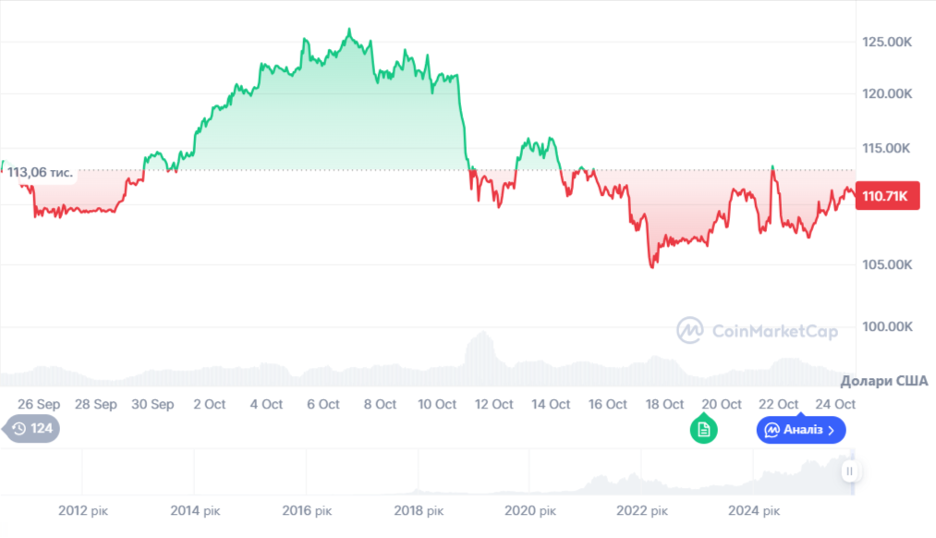Click the 105.00K price axis label
The height and width of the screenshot is (538, 936).
886,265
